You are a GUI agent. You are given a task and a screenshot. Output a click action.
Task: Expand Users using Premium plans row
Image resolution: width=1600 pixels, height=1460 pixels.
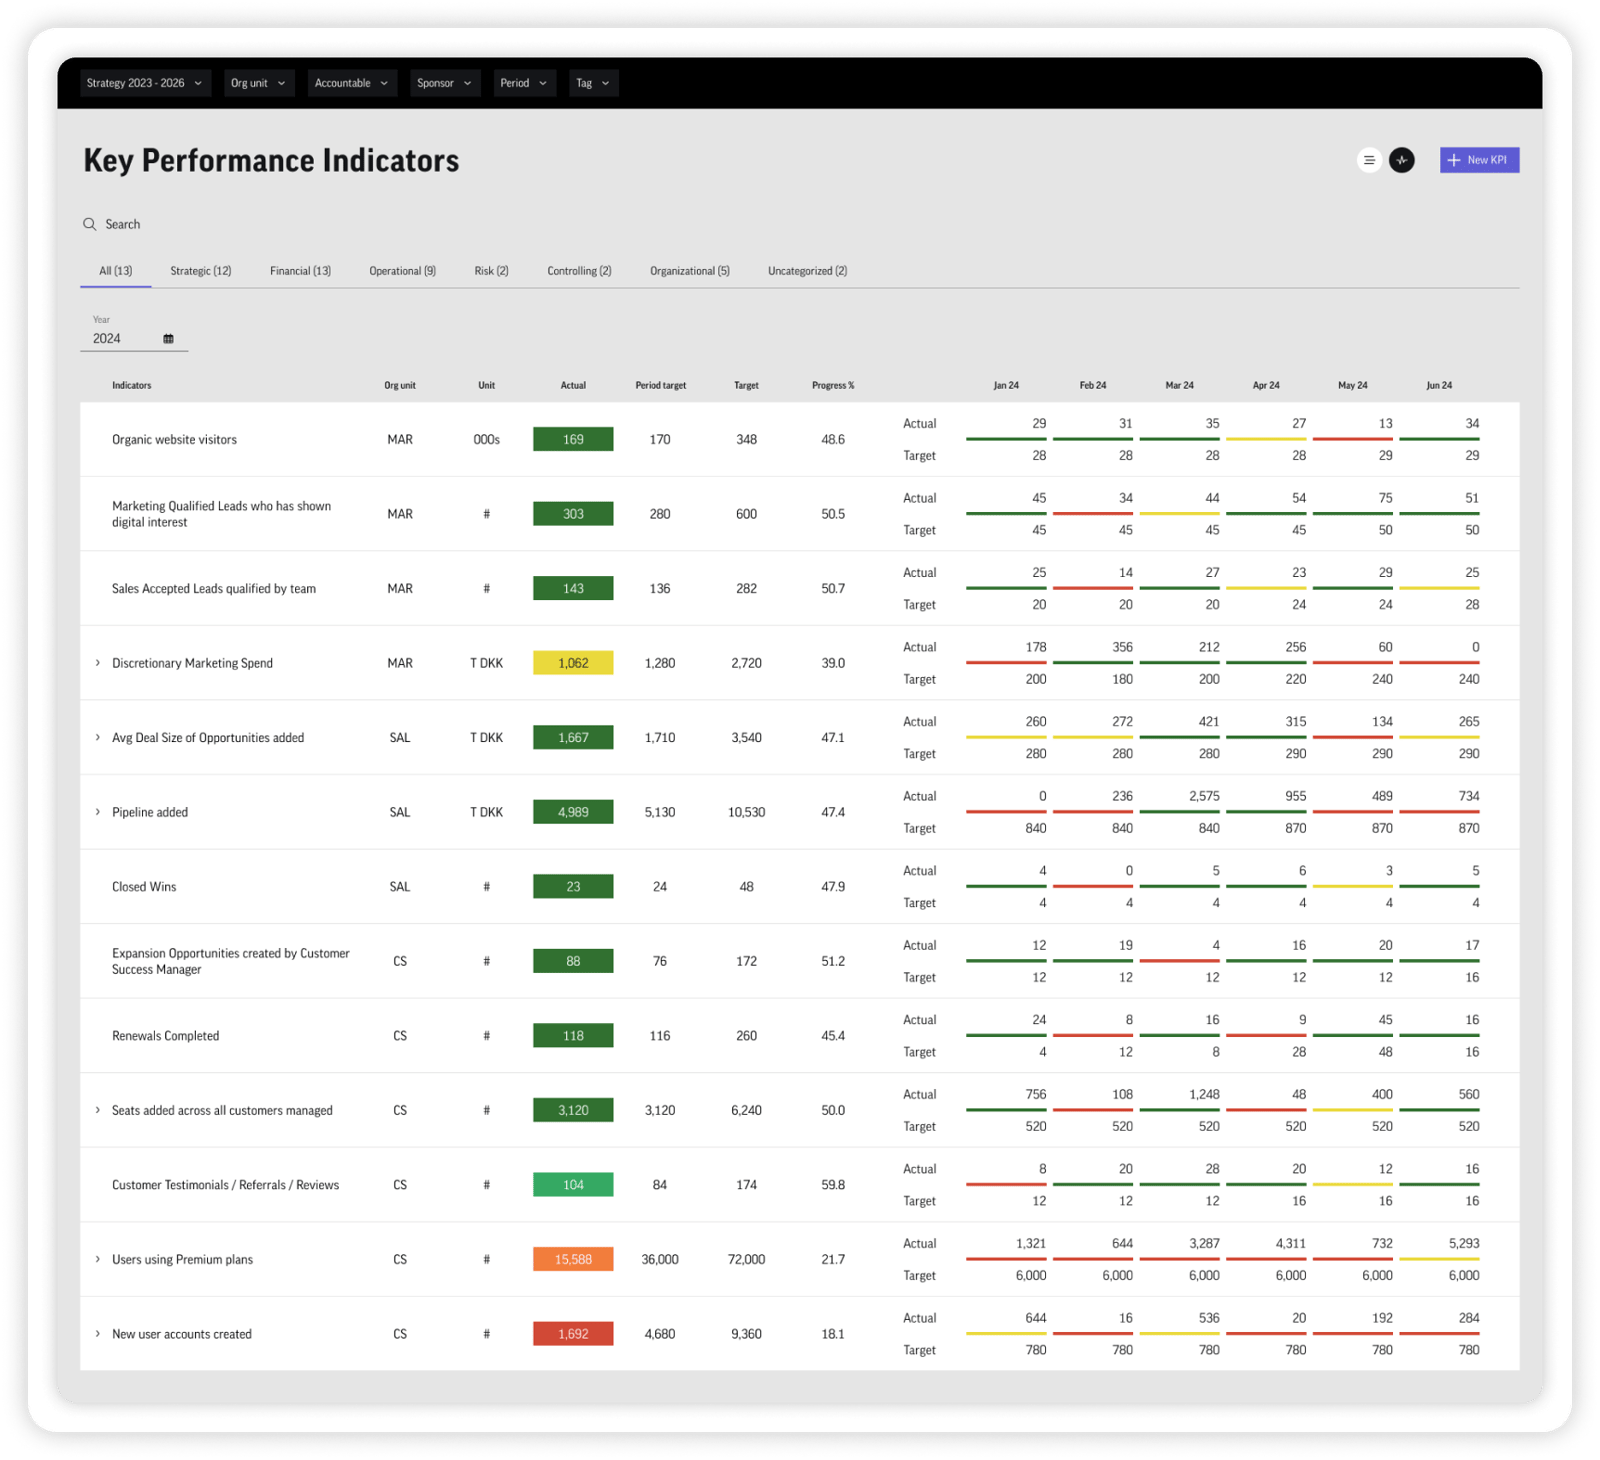(98, 1259)
